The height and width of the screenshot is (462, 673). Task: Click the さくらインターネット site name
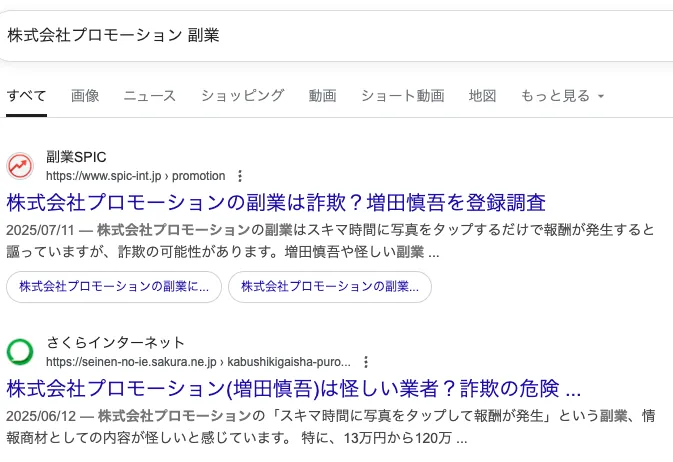pos(115,343)
